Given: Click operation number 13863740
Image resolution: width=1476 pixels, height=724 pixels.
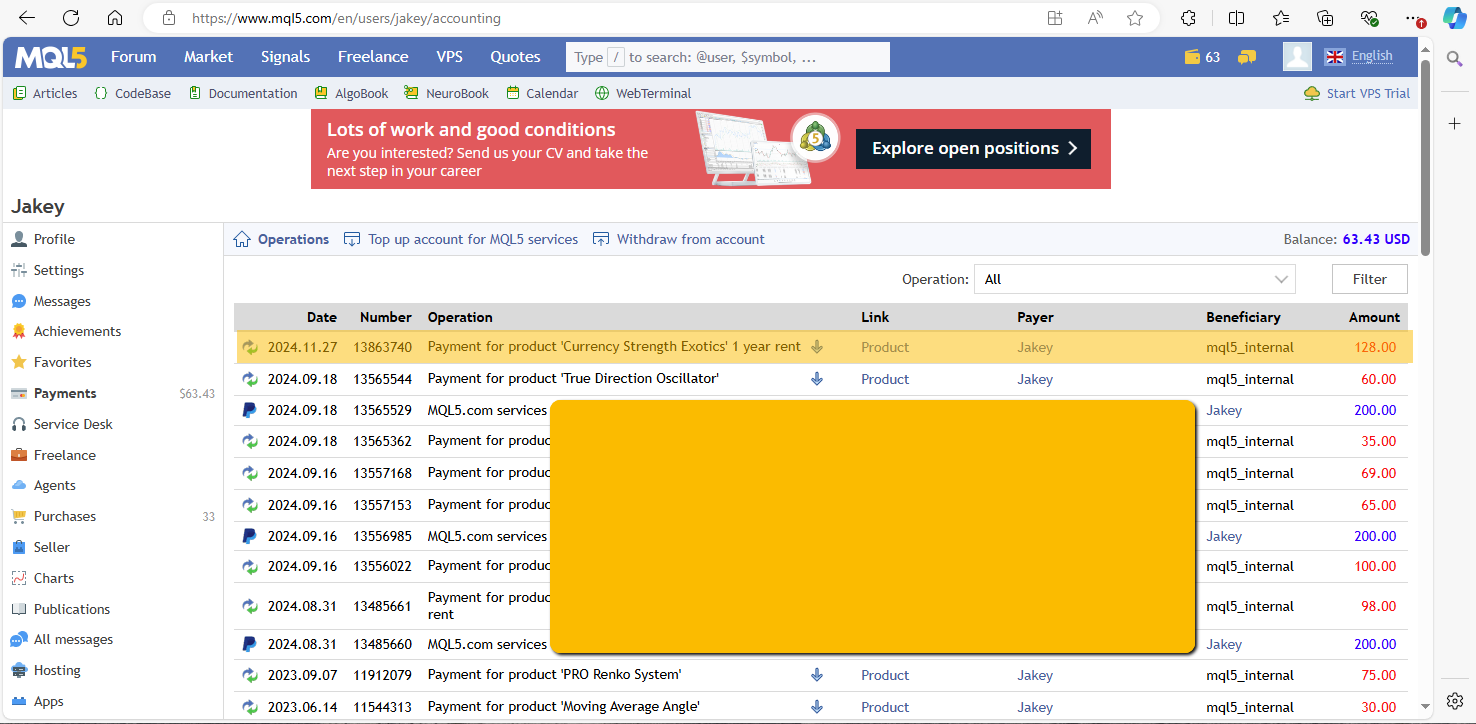Looking at the screenshot, I should 382,347.
